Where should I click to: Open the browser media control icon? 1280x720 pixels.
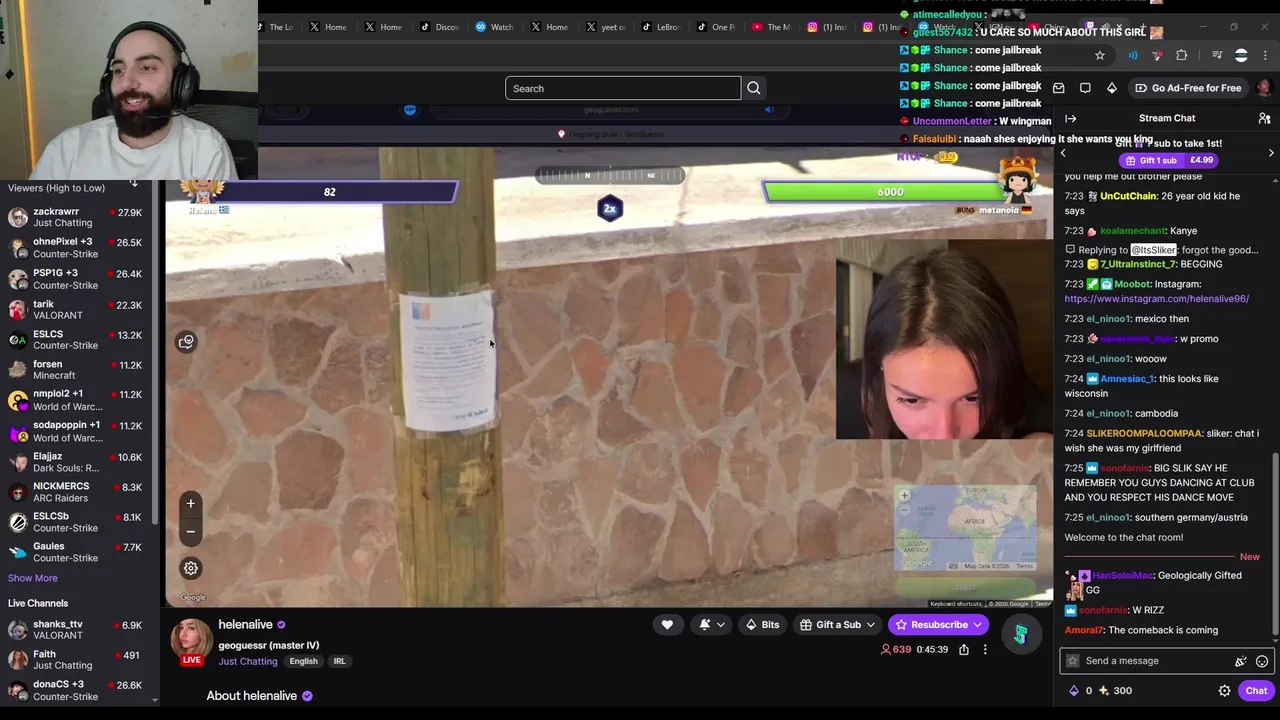(1217, 56)
